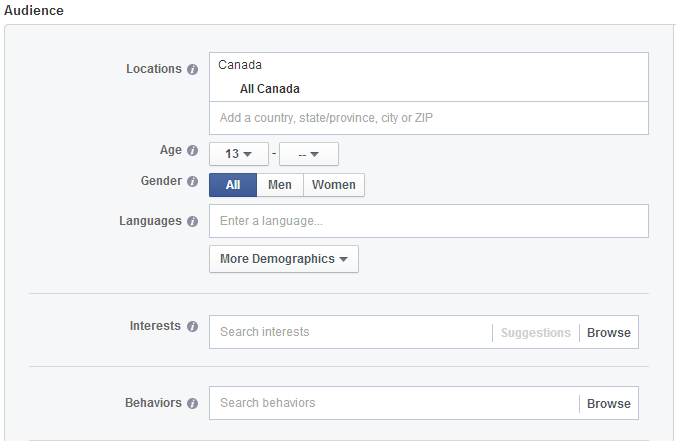Select All gender option
676x441 pixels.
click(233, 185)
